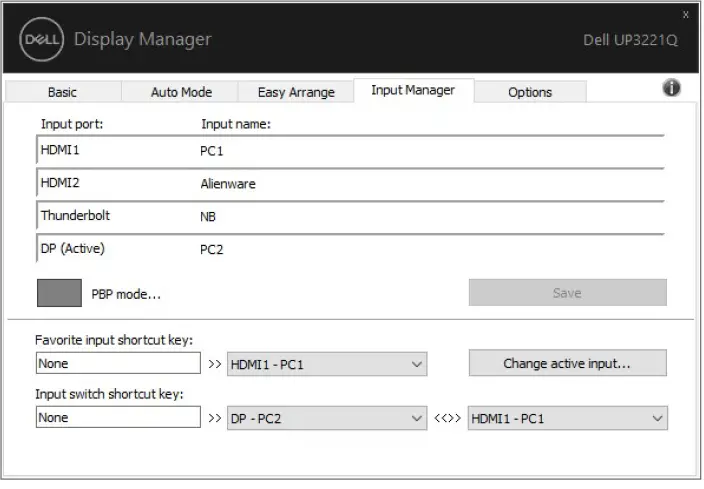704x489 pixels.
Task: Click Change active input button
Action: point(568,363)
